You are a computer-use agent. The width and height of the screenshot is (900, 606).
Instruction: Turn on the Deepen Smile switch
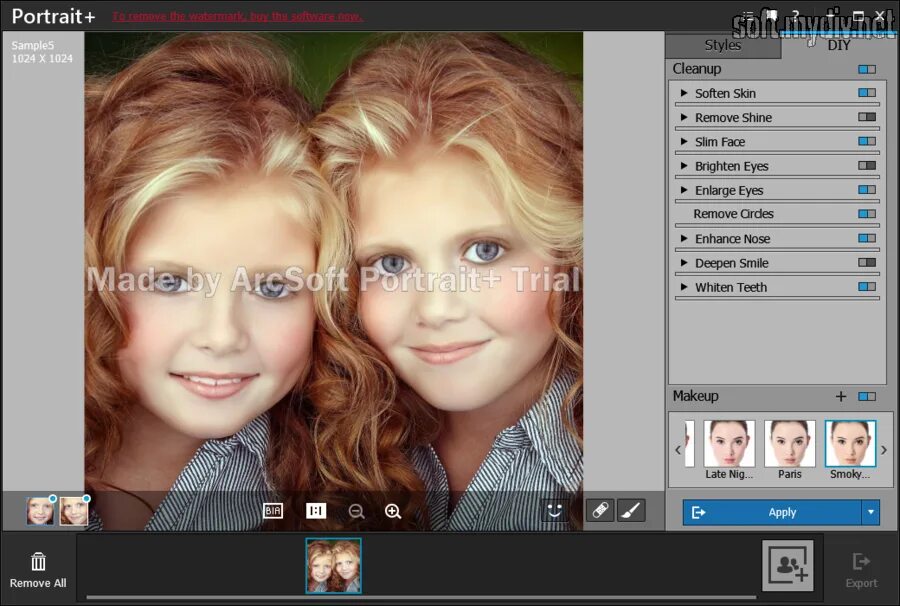click(867, 263)
